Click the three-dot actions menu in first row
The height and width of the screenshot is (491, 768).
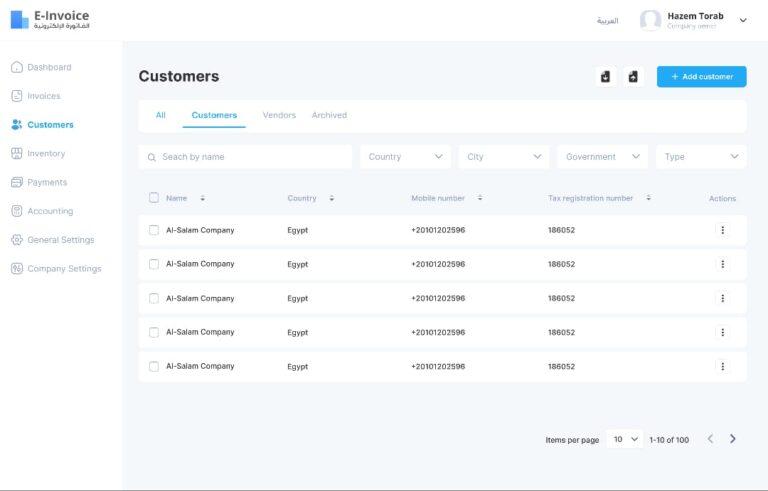pos(722,230)
